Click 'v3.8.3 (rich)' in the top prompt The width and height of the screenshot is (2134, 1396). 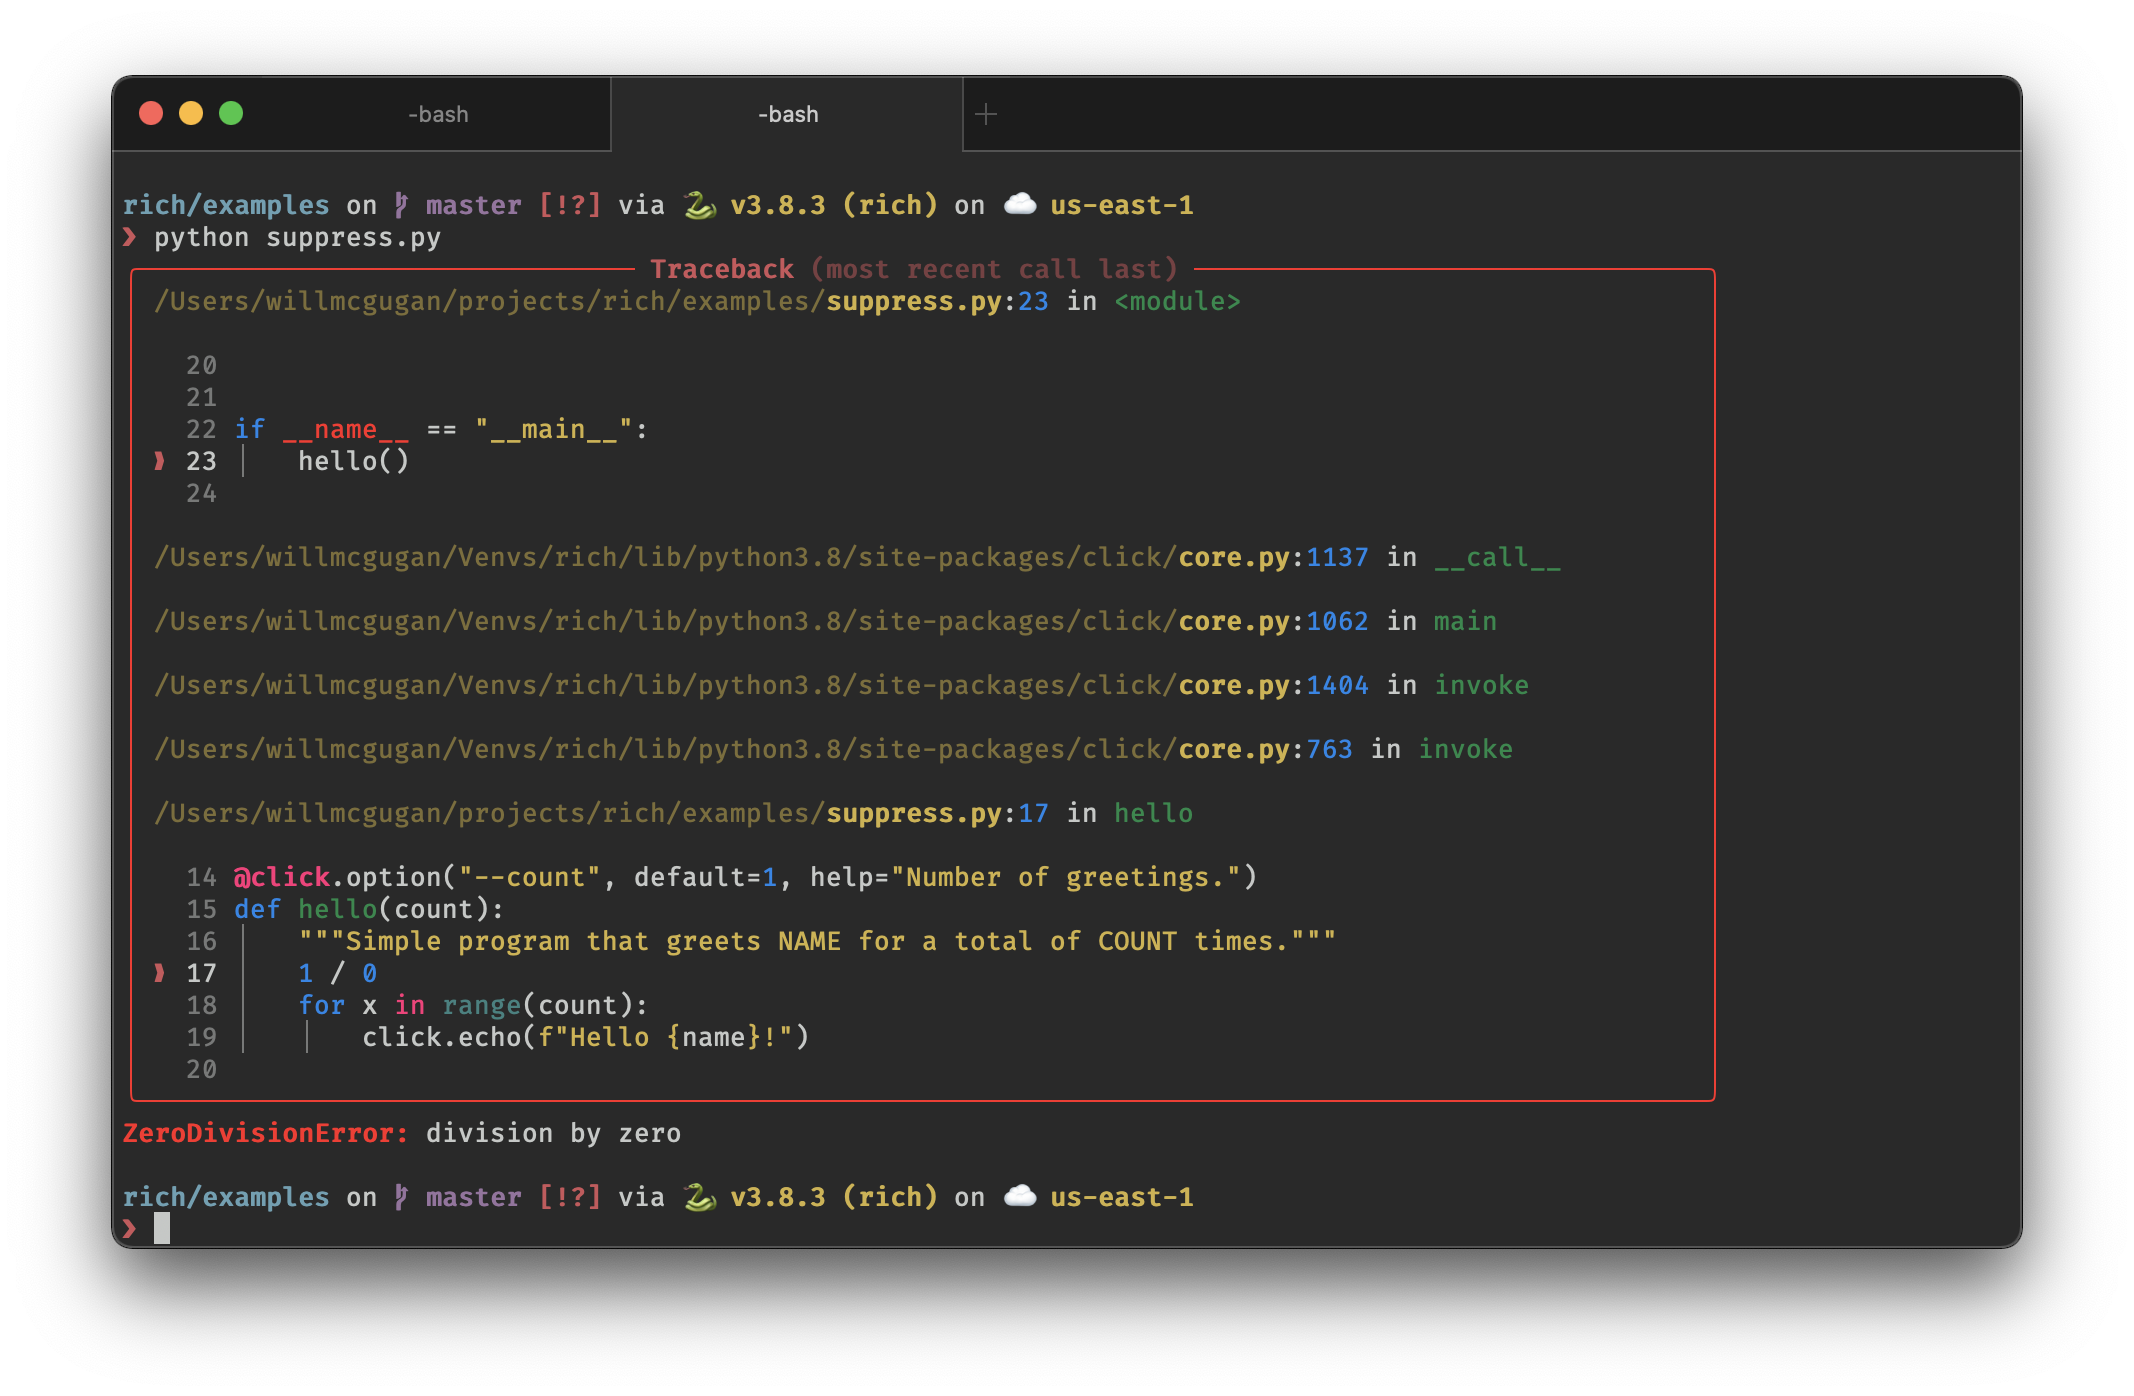pos(833,206)
